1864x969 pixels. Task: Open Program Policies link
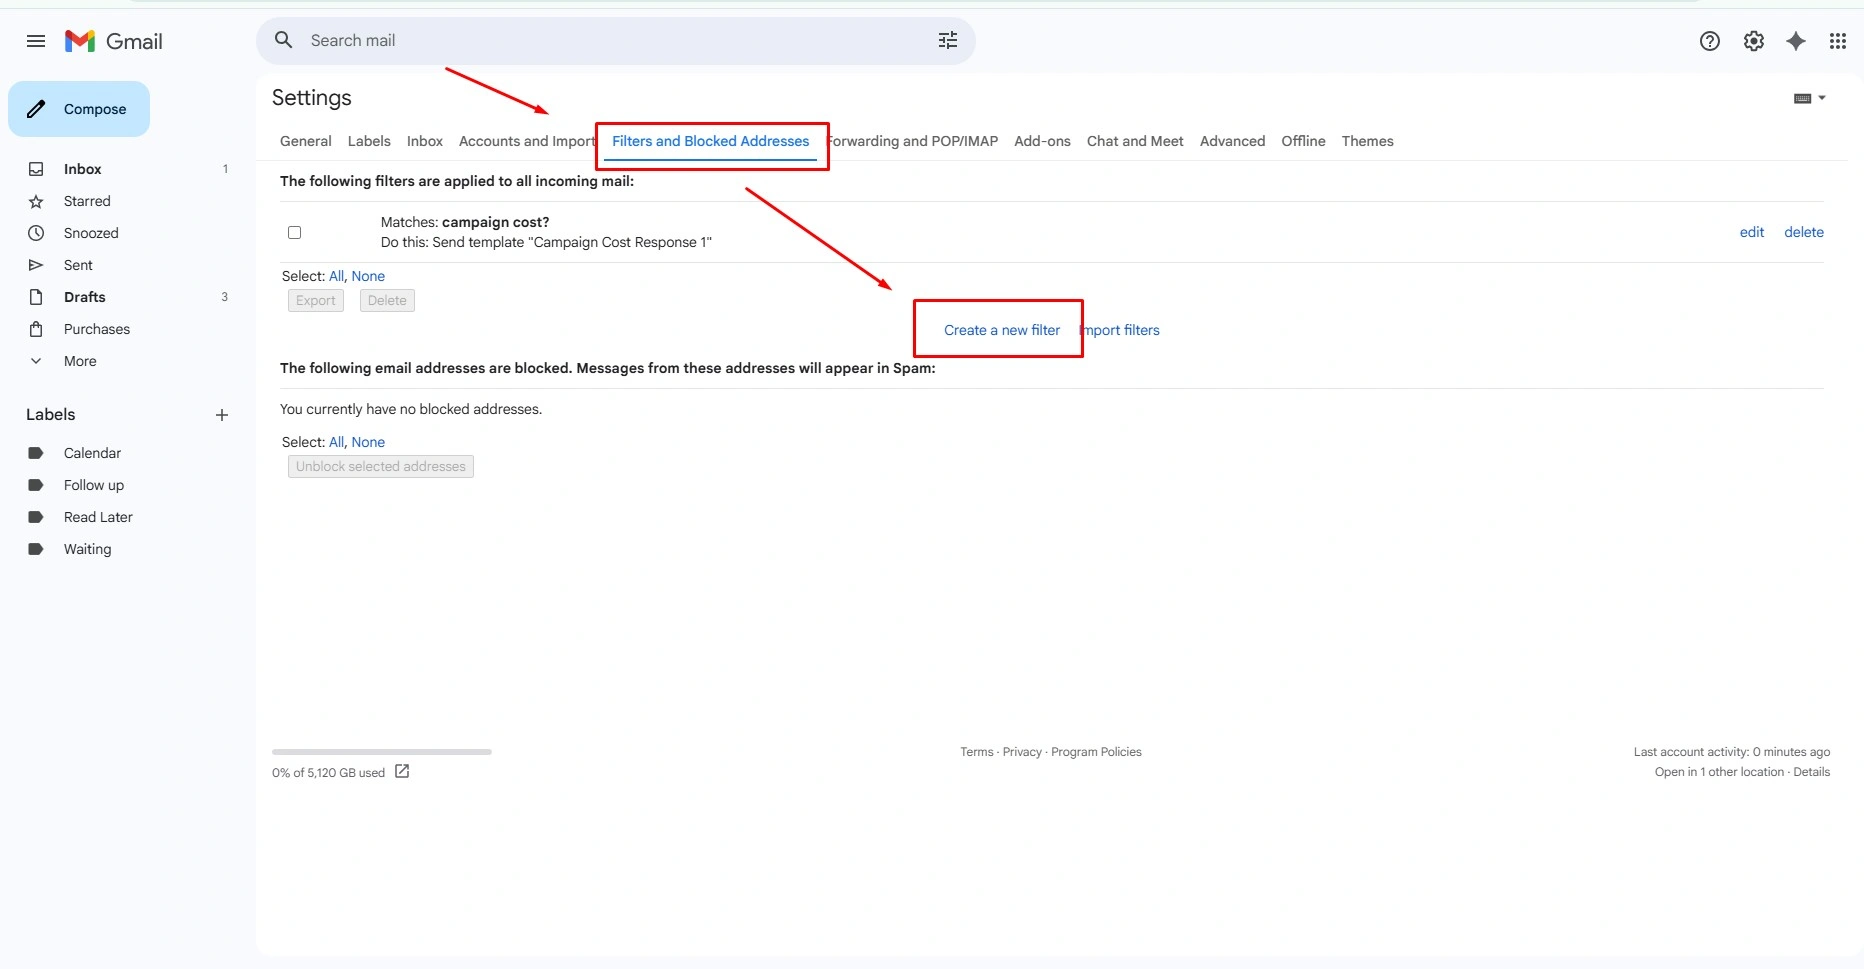[x=1096, y=752]
